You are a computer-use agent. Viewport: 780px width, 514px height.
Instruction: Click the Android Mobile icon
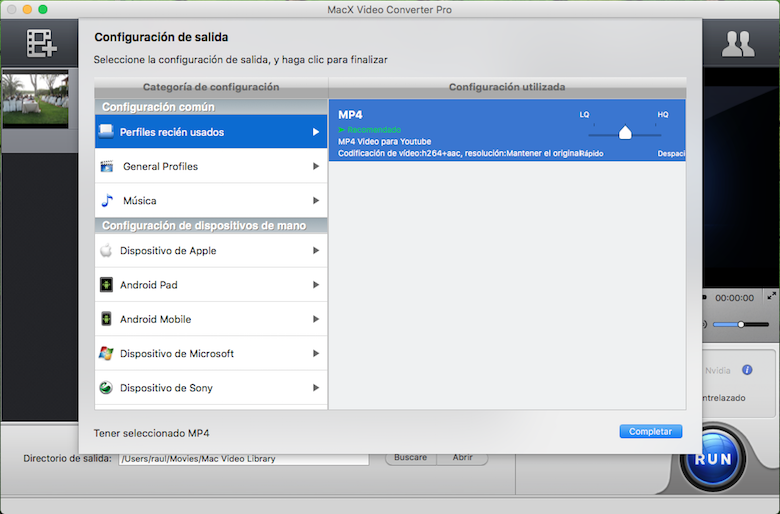tap(106, 319)
